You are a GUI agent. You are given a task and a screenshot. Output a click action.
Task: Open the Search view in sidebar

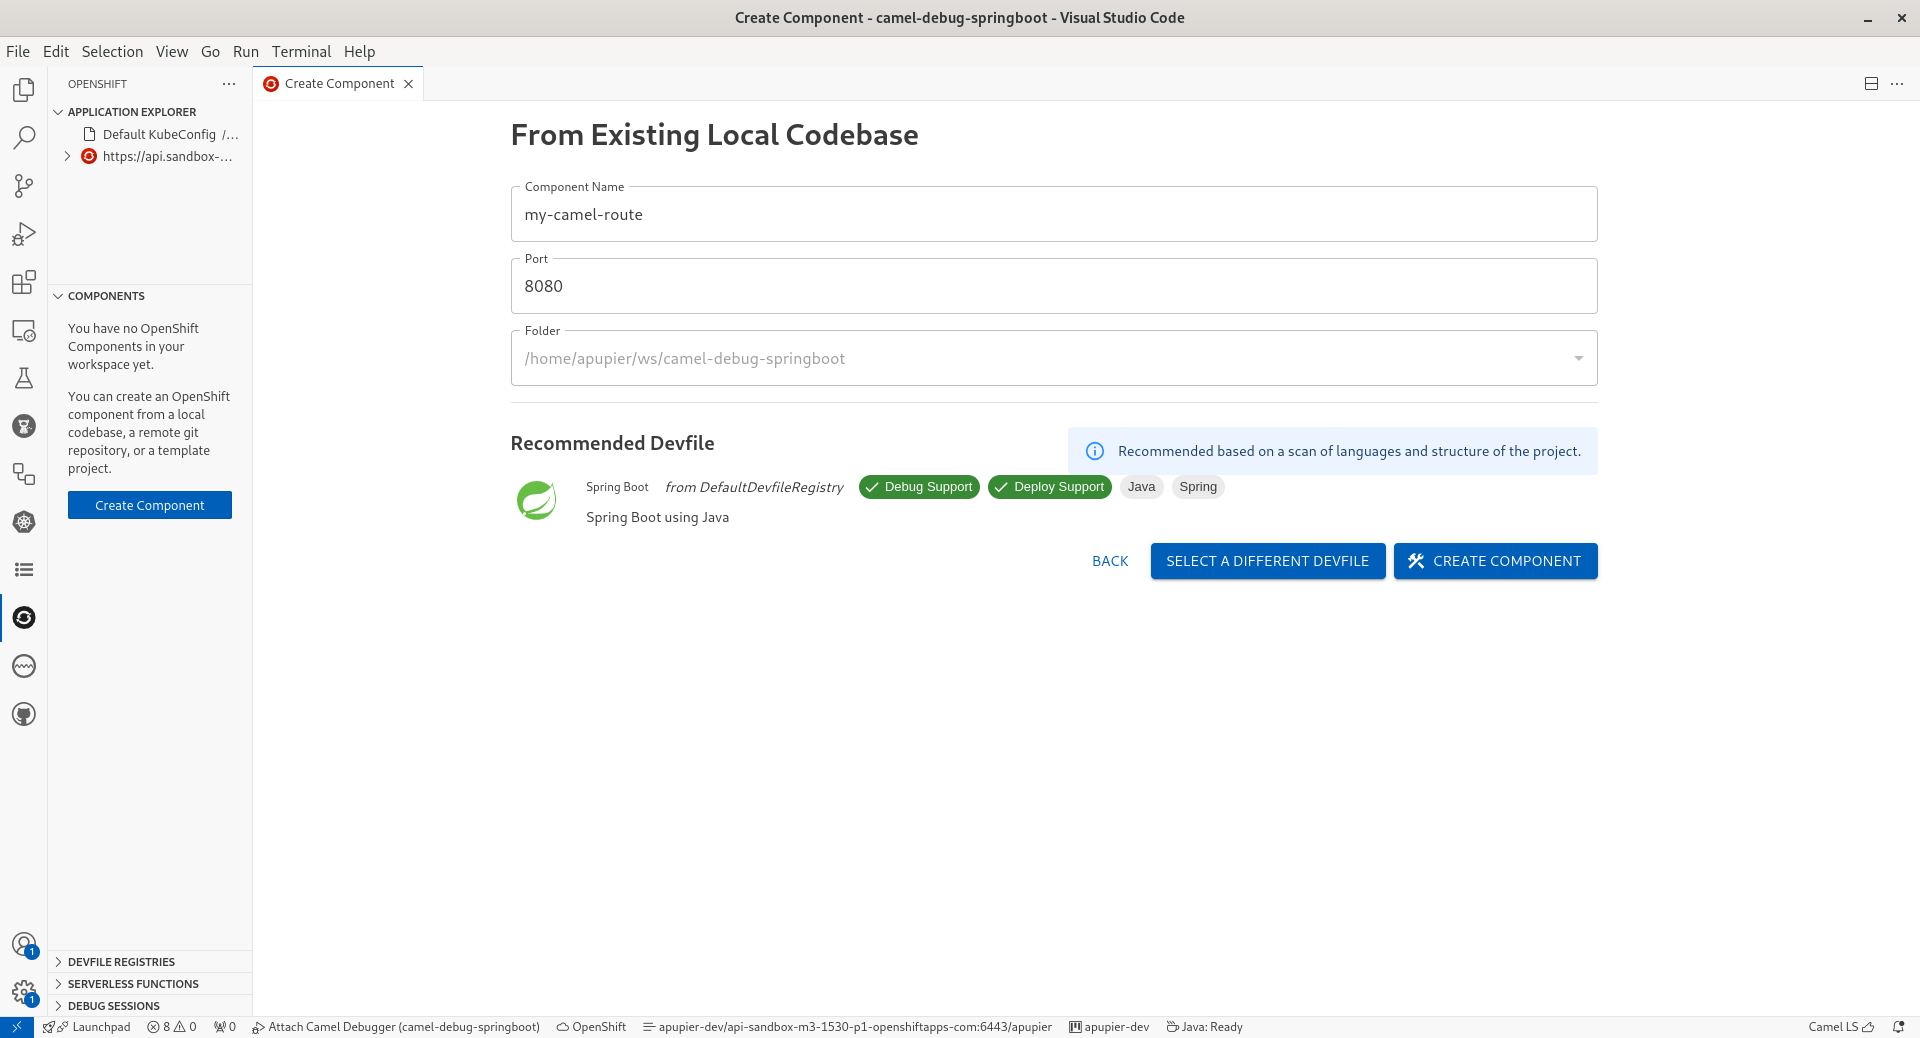point(23,137)
